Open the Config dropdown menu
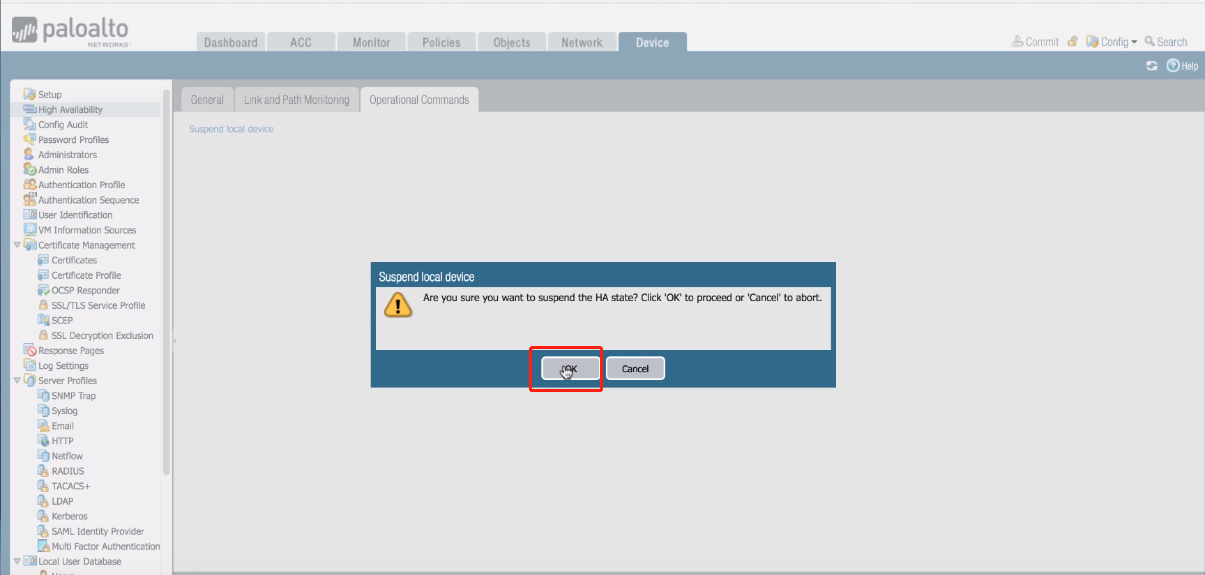Screen dimensions: 1205x575 coord(1112,42)
